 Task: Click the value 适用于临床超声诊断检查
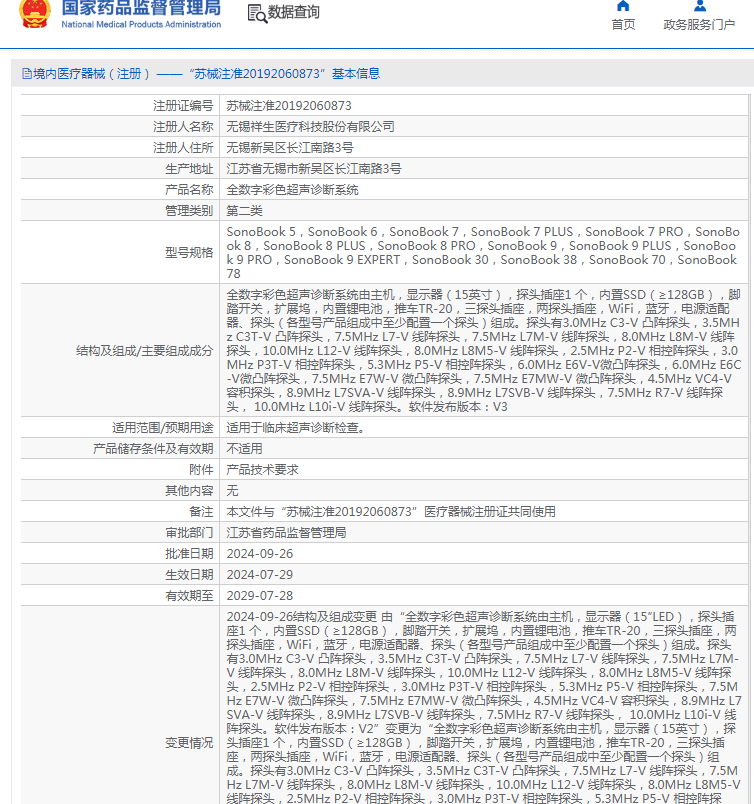point(295,428)
